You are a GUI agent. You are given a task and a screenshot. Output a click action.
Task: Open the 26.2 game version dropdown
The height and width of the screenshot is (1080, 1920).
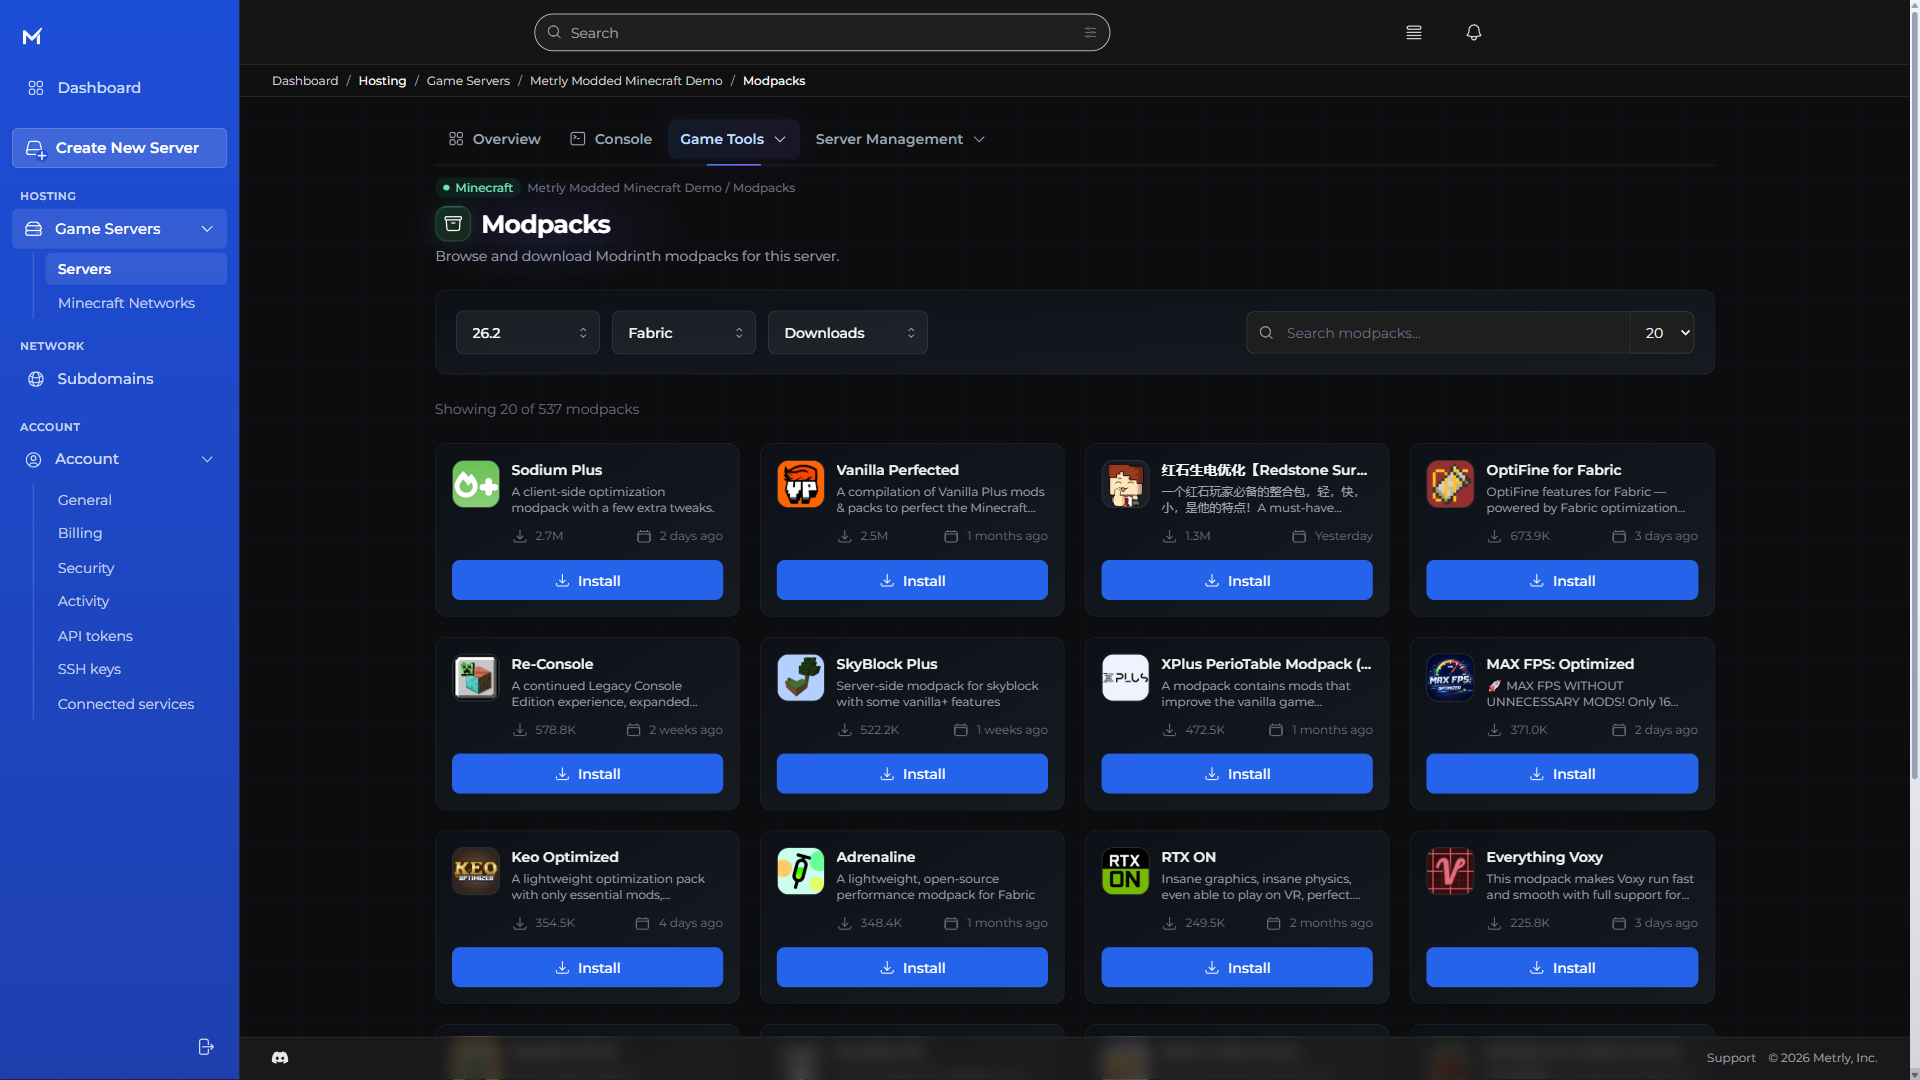pos(528,332)
